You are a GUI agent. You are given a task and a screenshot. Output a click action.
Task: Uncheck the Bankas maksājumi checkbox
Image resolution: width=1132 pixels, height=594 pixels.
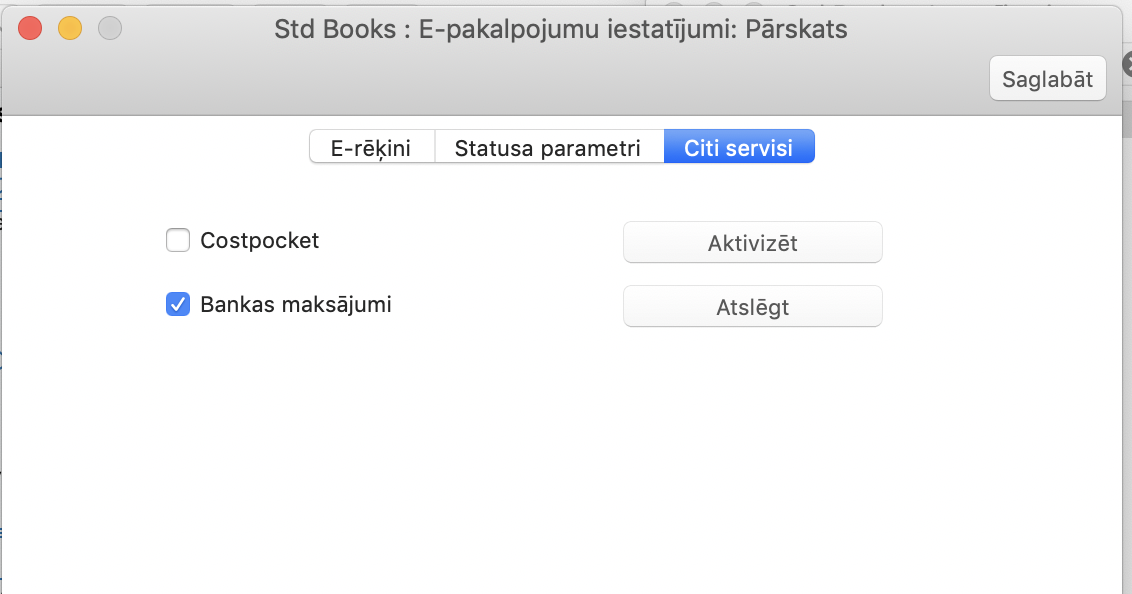[x=178, y=305]
